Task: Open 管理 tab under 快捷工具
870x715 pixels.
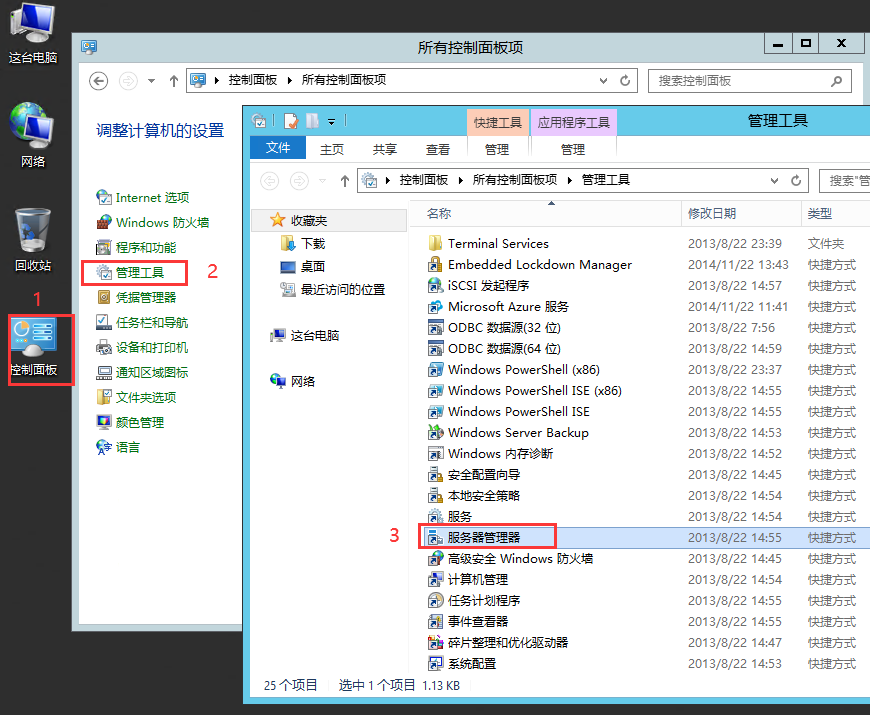Action: pyautogui.click(x=497, y=149)
